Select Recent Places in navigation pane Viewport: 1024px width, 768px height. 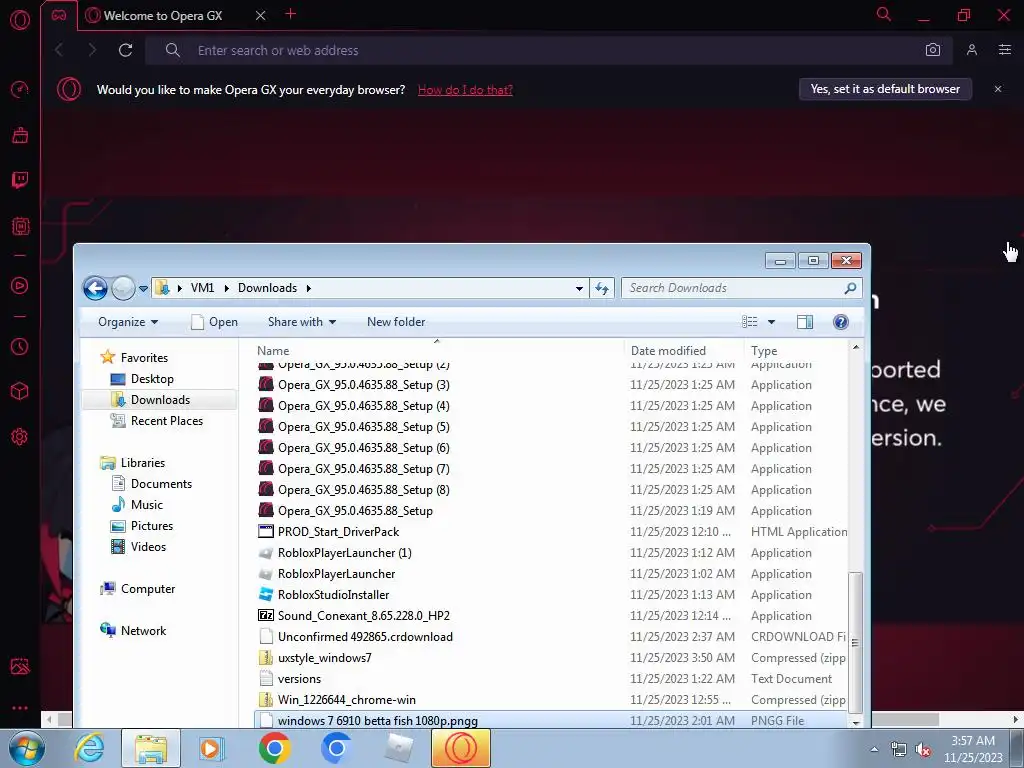[167, 421]
